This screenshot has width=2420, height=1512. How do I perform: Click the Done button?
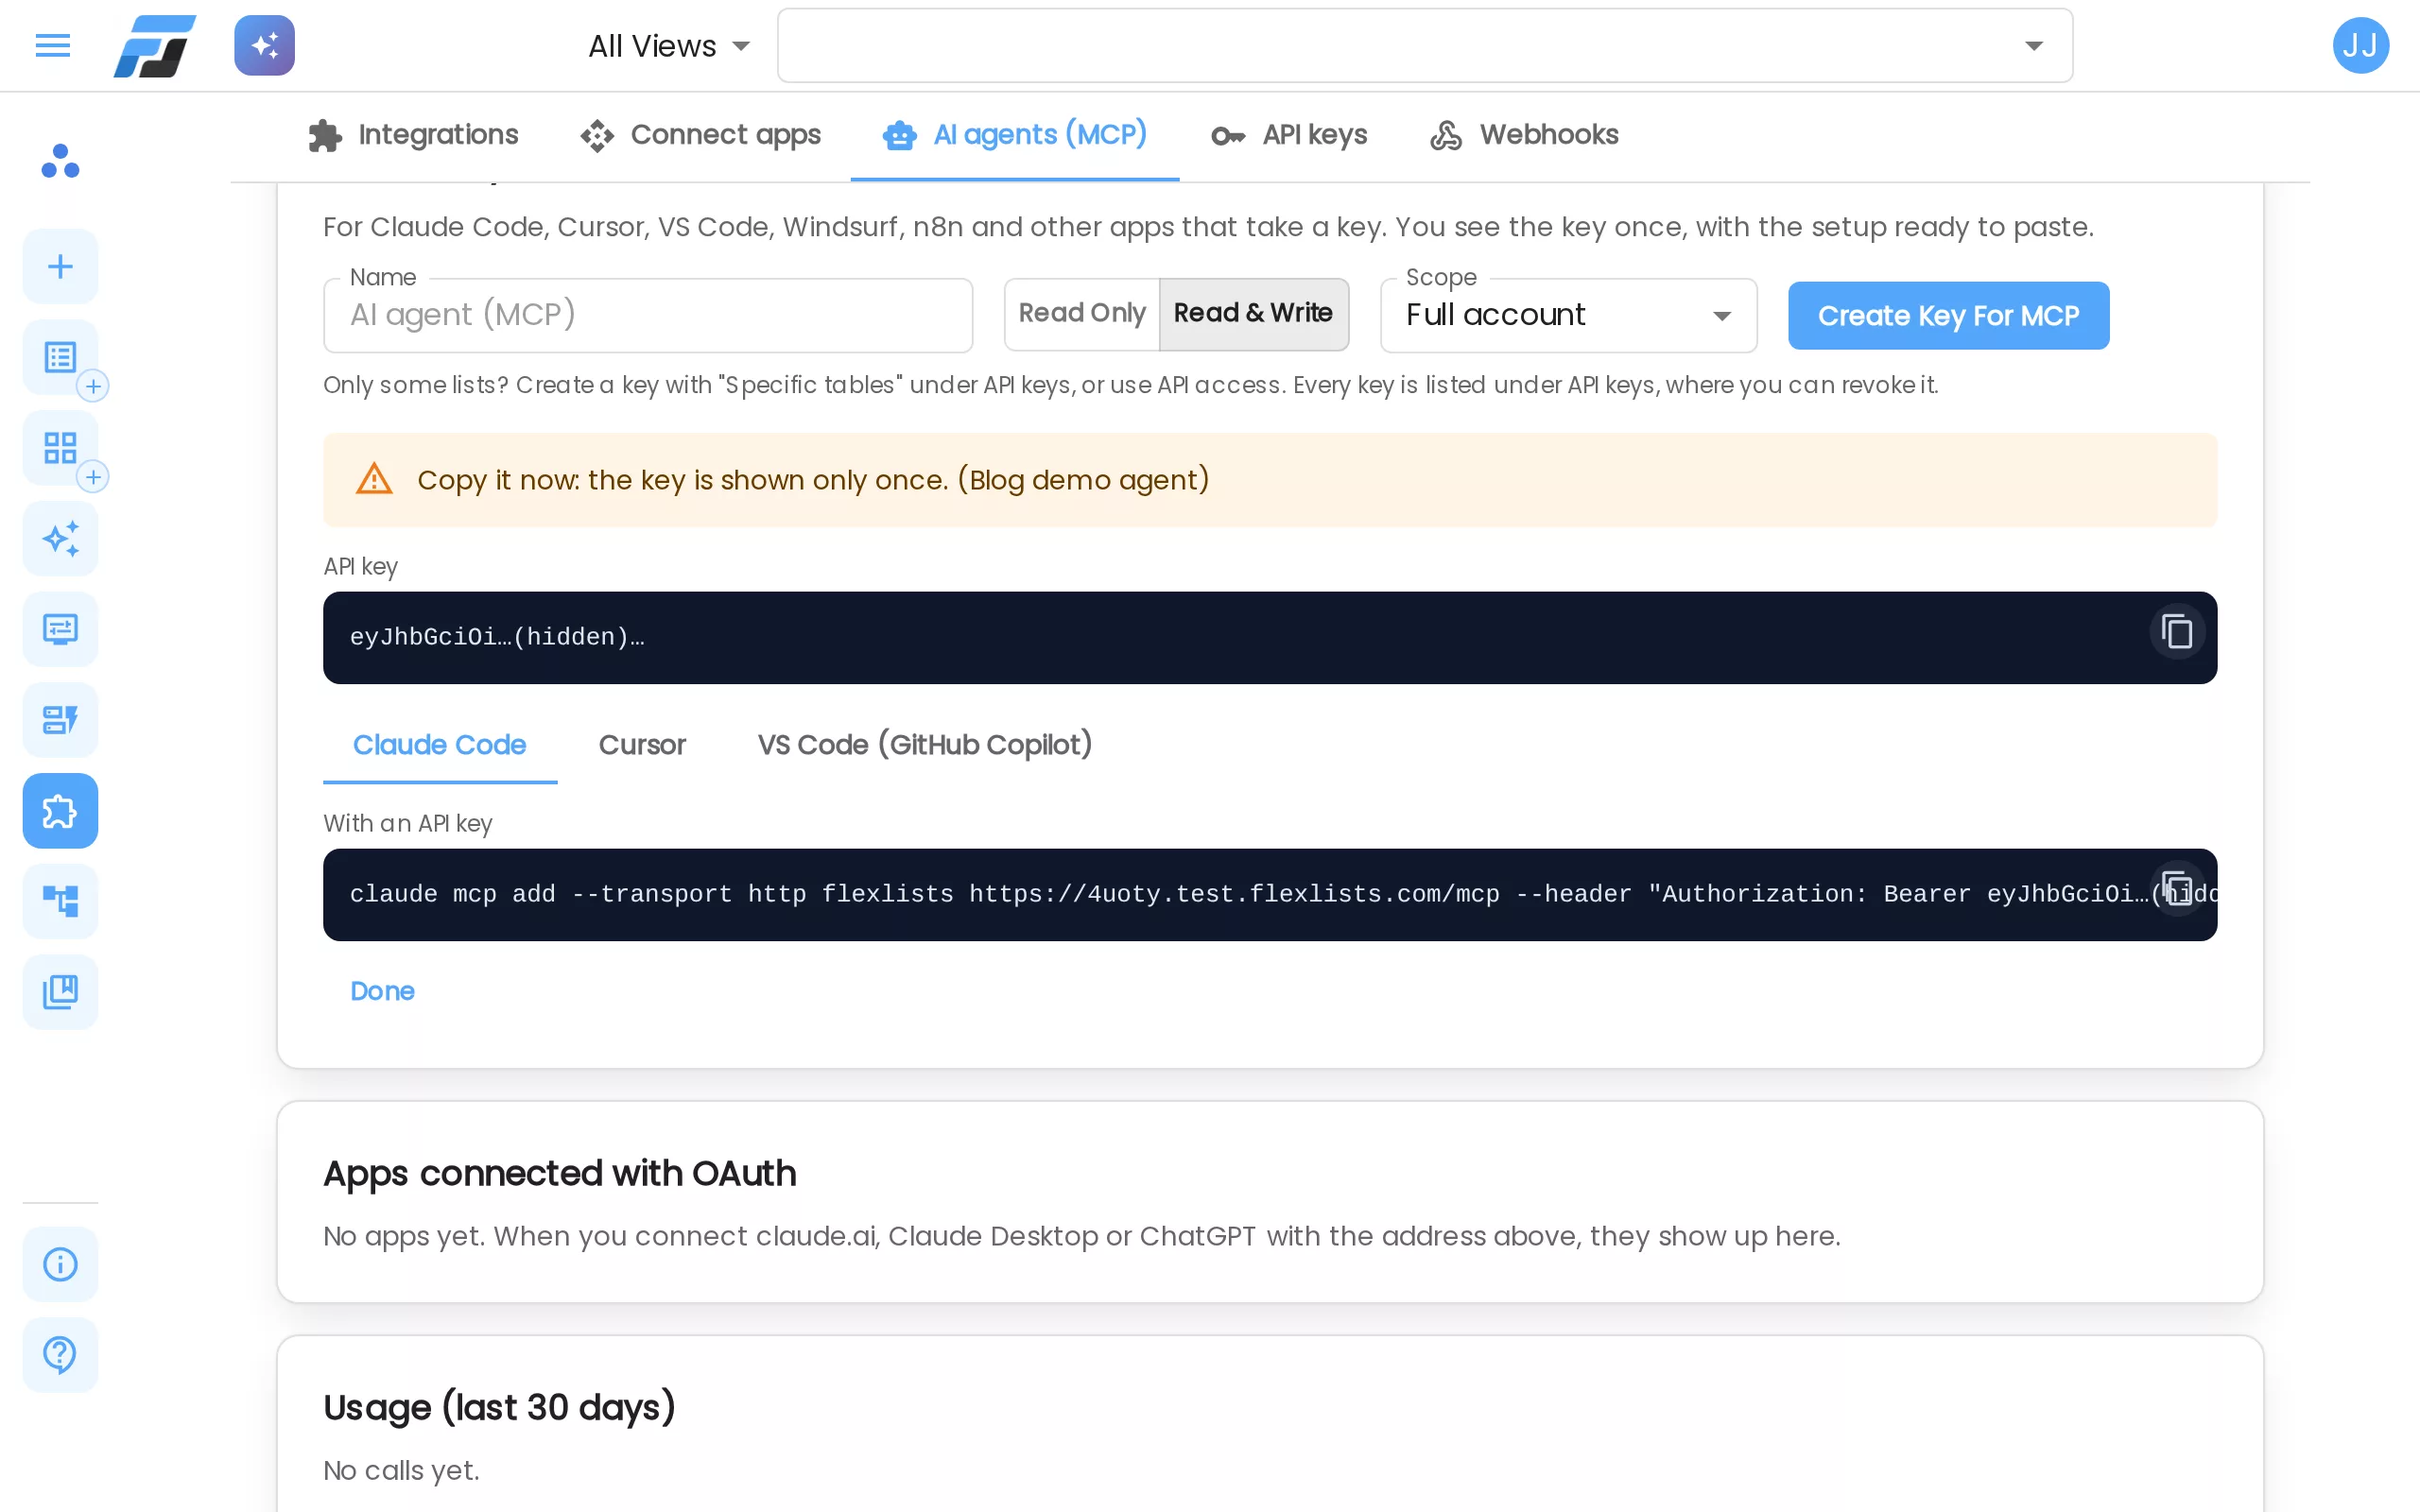[x=382, y=991]
